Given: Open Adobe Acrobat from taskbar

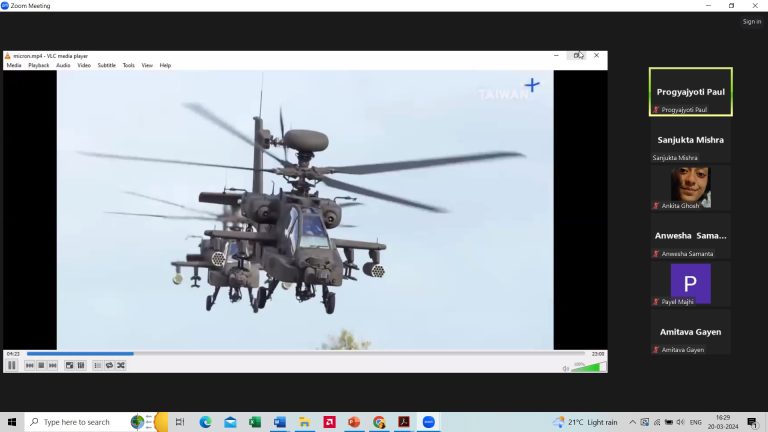Looking at the screenshot, I should (x=404, y=422).
